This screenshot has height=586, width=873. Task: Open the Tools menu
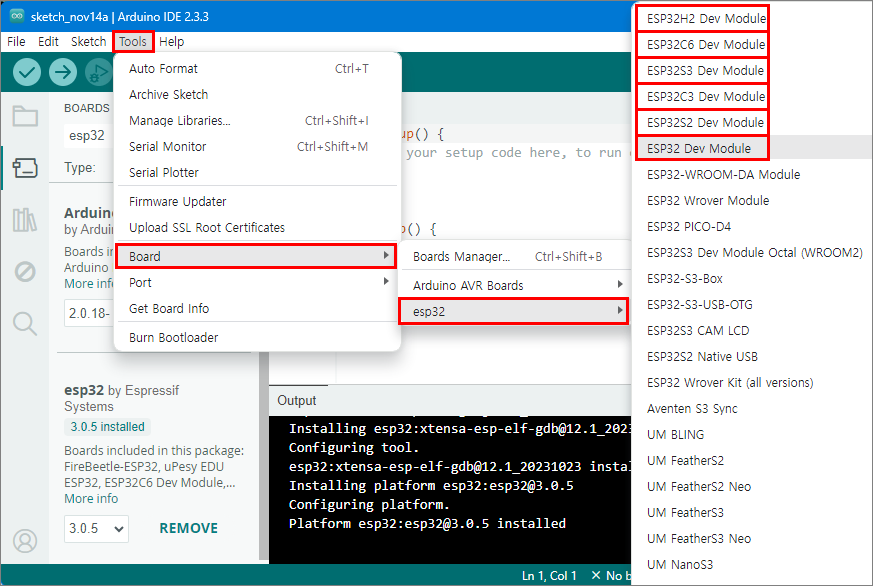133,42
